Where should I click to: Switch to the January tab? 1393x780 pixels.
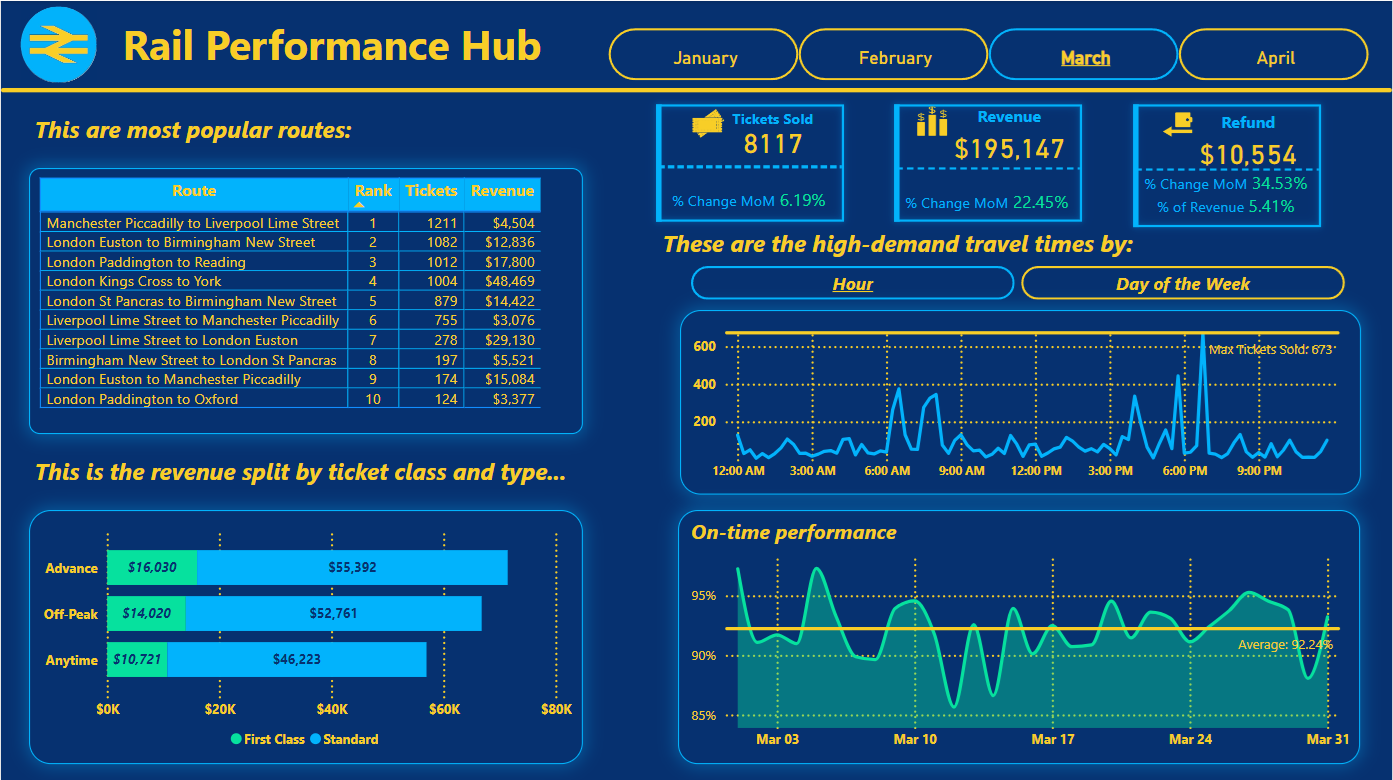pos(703,54)
